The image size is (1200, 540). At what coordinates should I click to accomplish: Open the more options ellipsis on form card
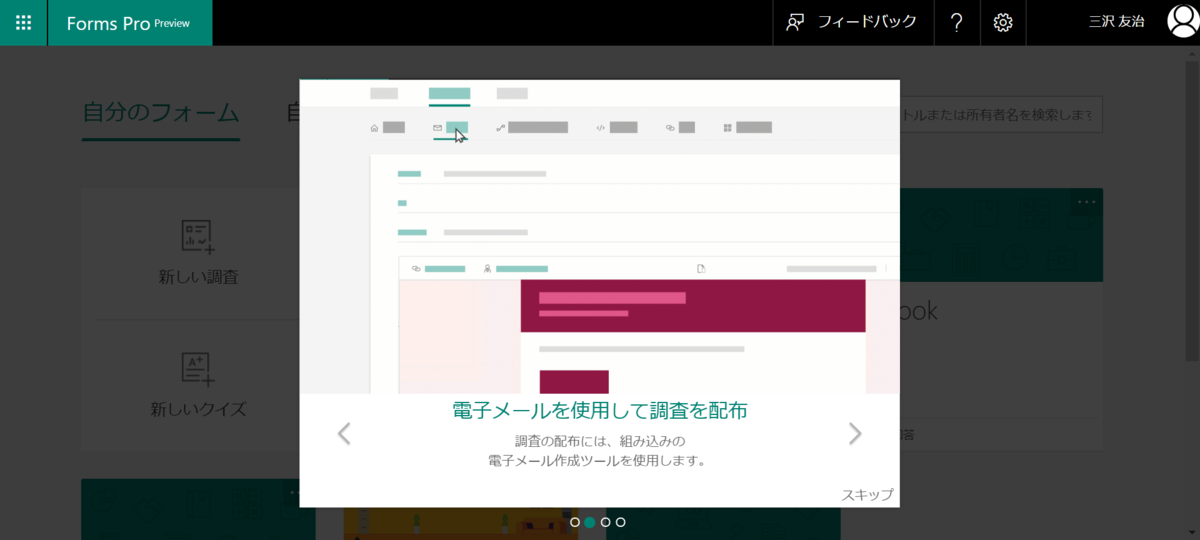point(1086,202)
